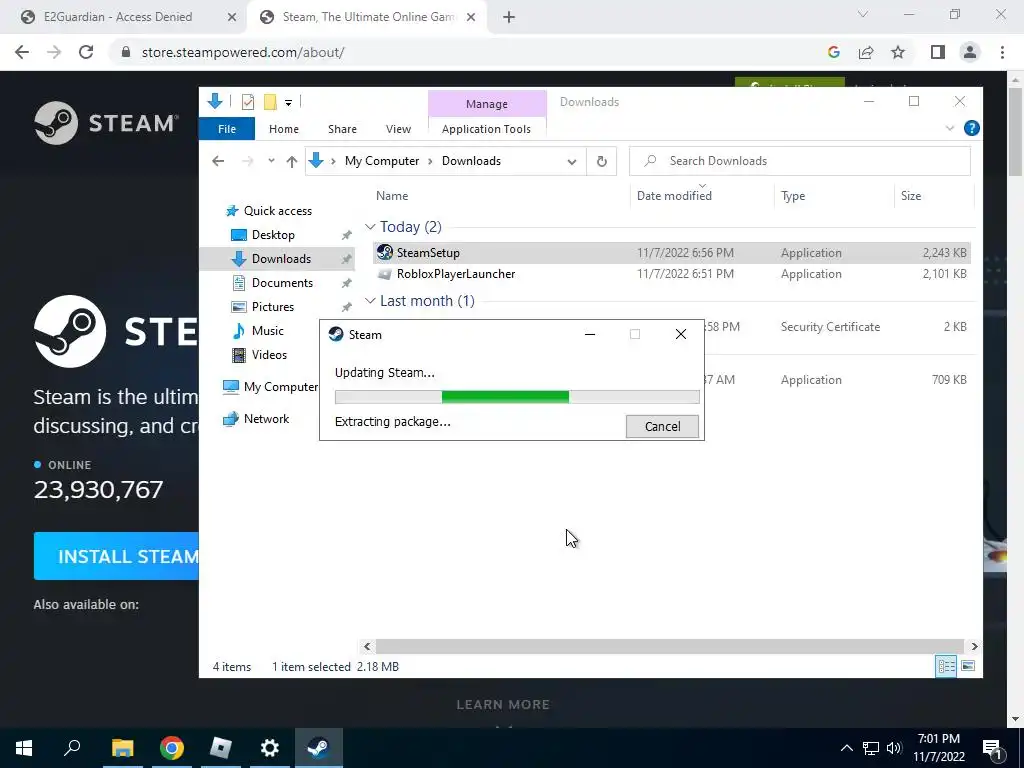
Task: Open Windows Start menu
Action: click(24, 748)
